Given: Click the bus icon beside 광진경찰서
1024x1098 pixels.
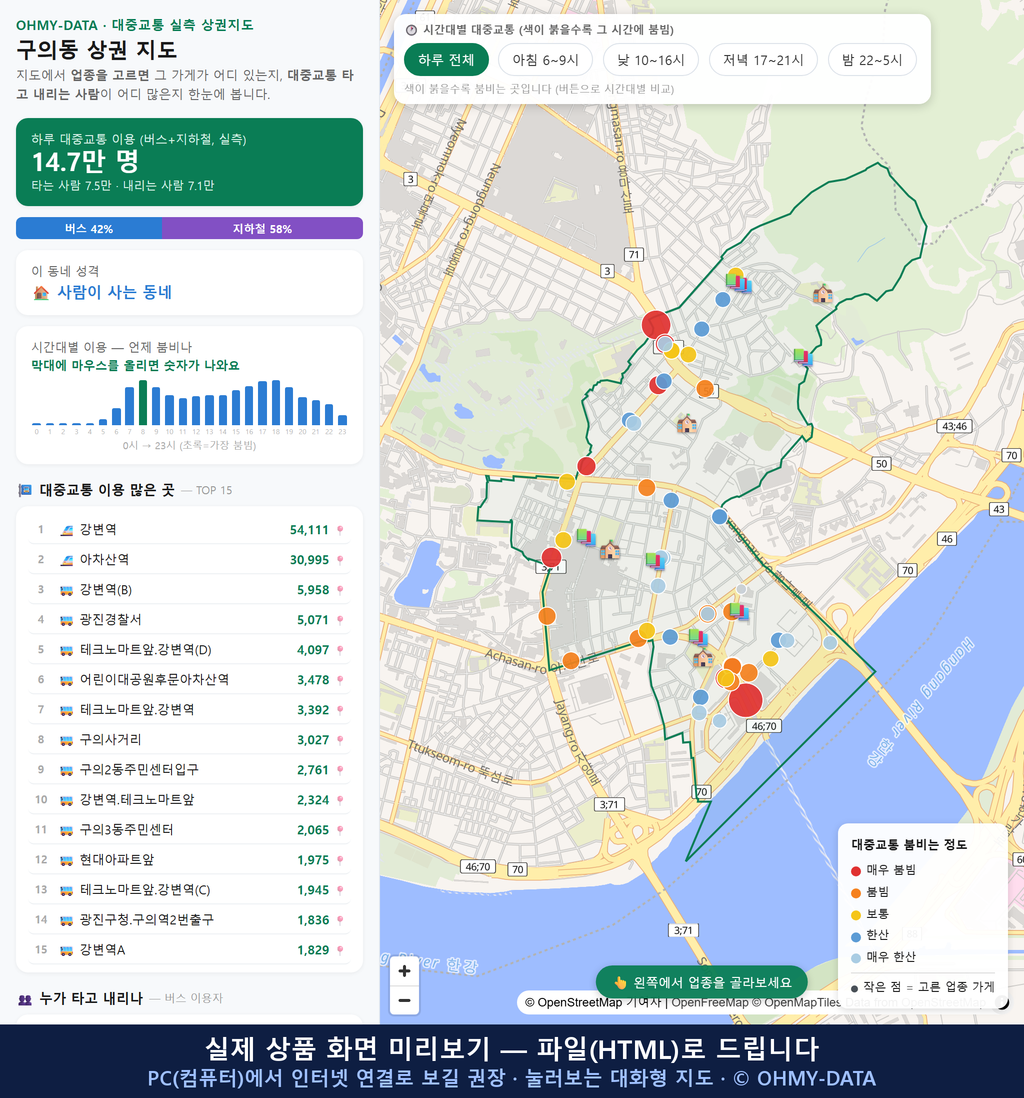Looking at the screenshot, I should [67, 620].
